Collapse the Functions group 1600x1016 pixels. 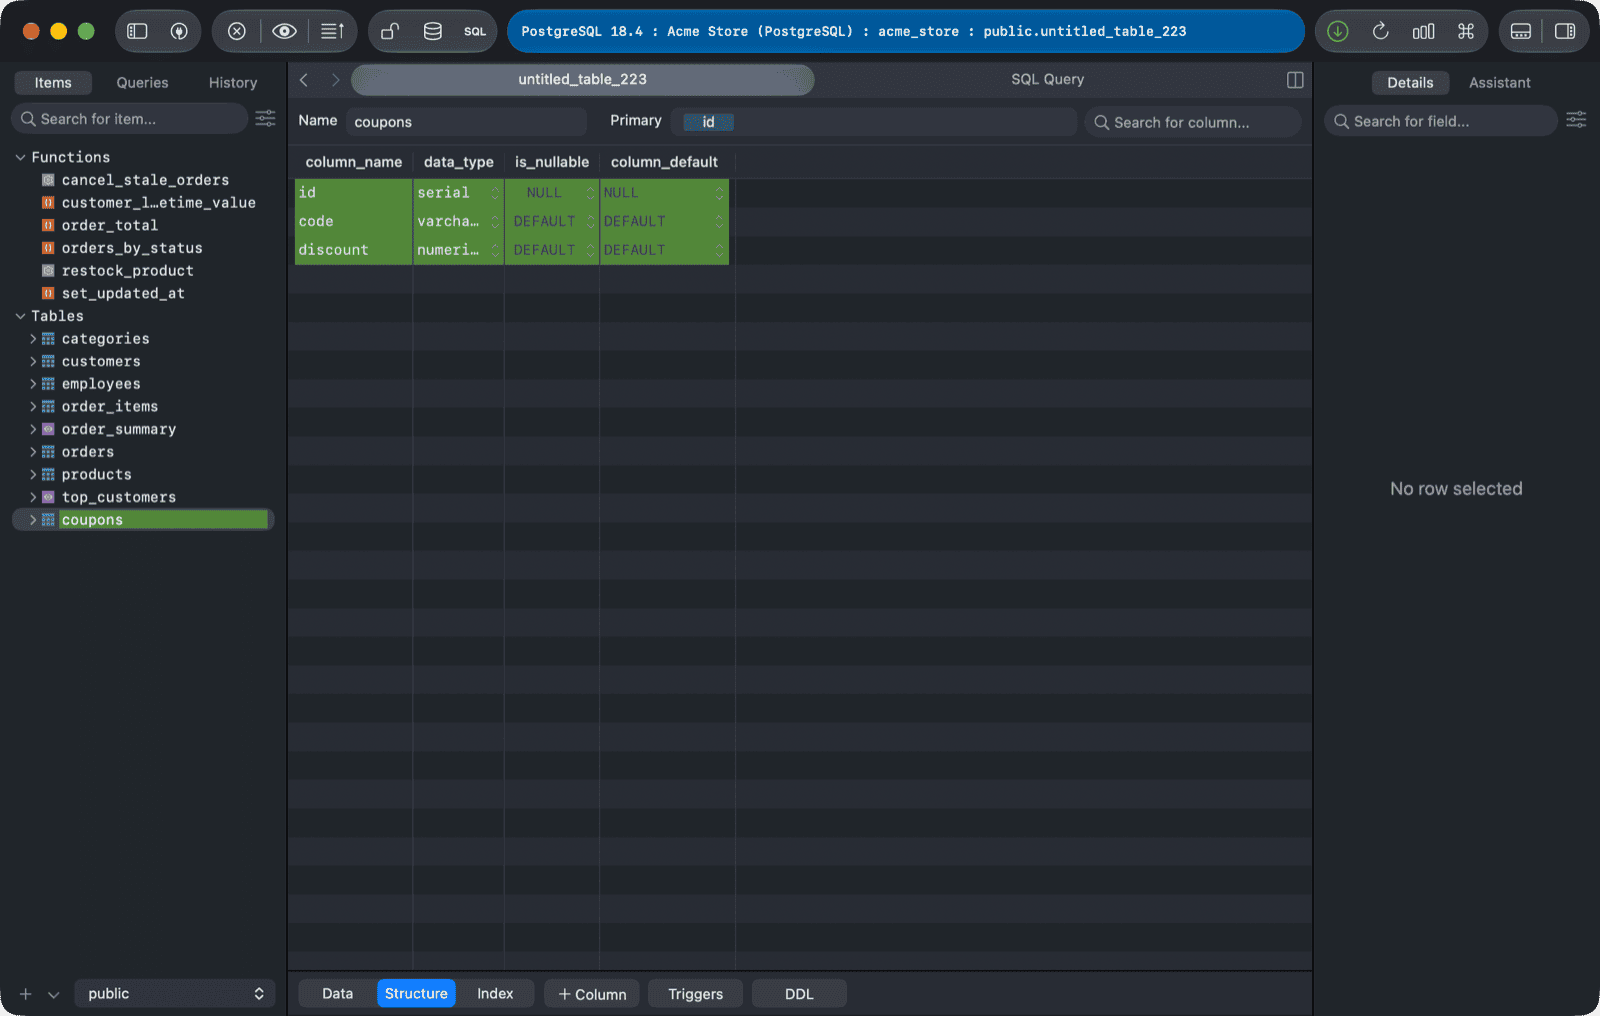tap(20, 157)
